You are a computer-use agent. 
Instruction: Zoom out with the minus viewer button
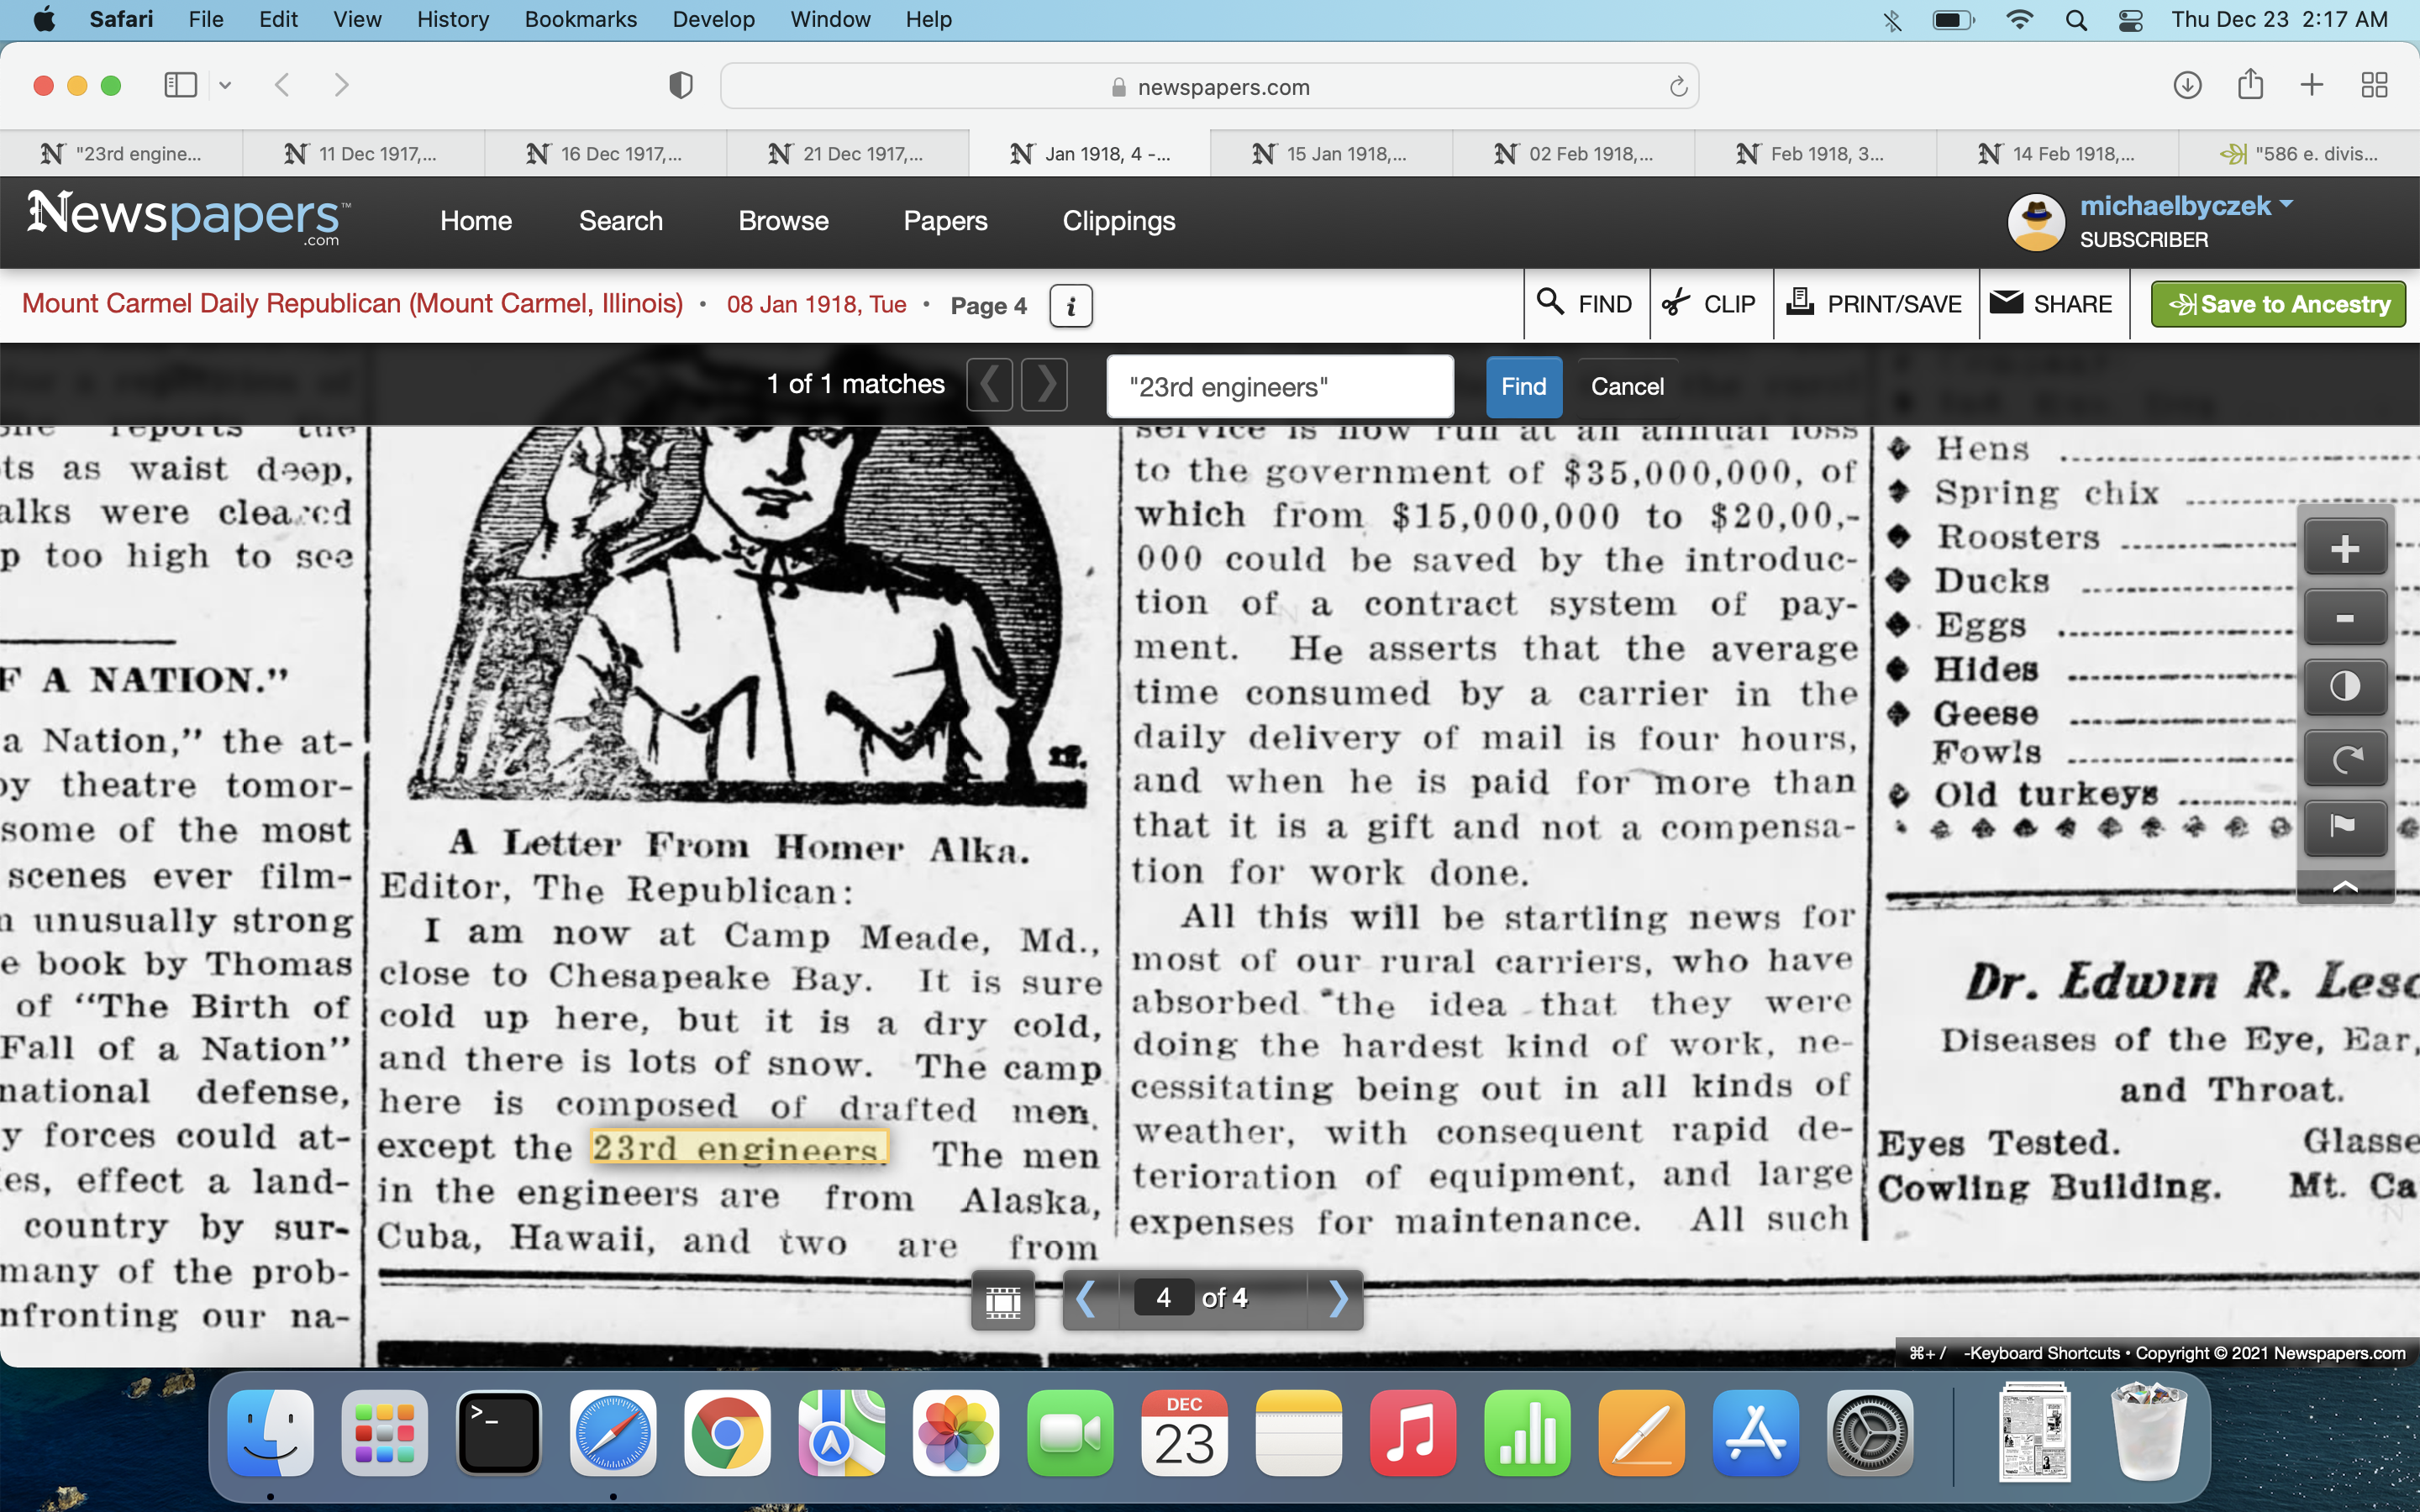pos(2344,618)
